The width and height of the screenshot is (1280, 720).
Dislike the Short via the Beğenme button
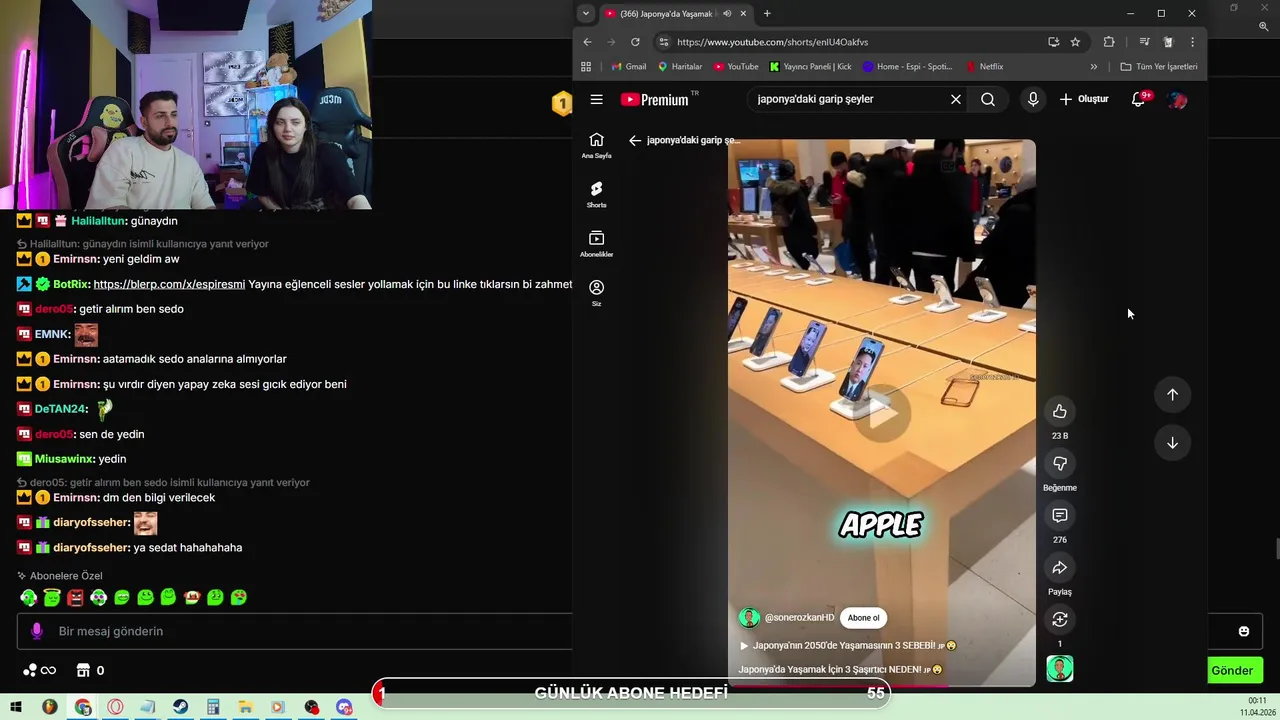click(1060, 463)
